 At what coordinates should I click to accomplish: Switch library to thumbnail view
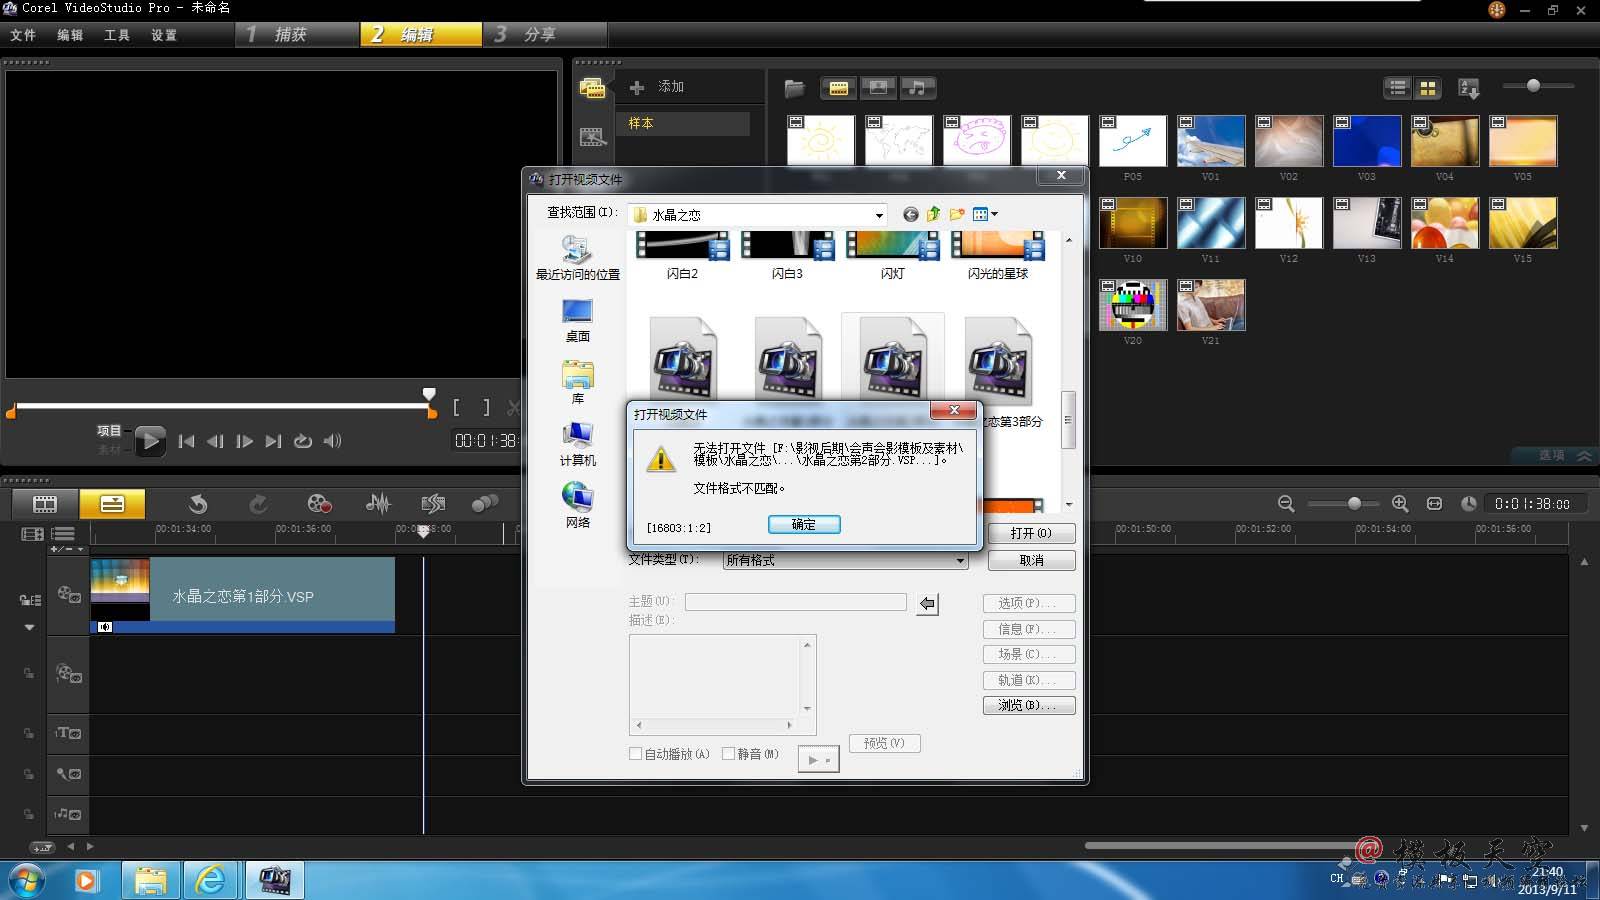[x=1428, y=88]
